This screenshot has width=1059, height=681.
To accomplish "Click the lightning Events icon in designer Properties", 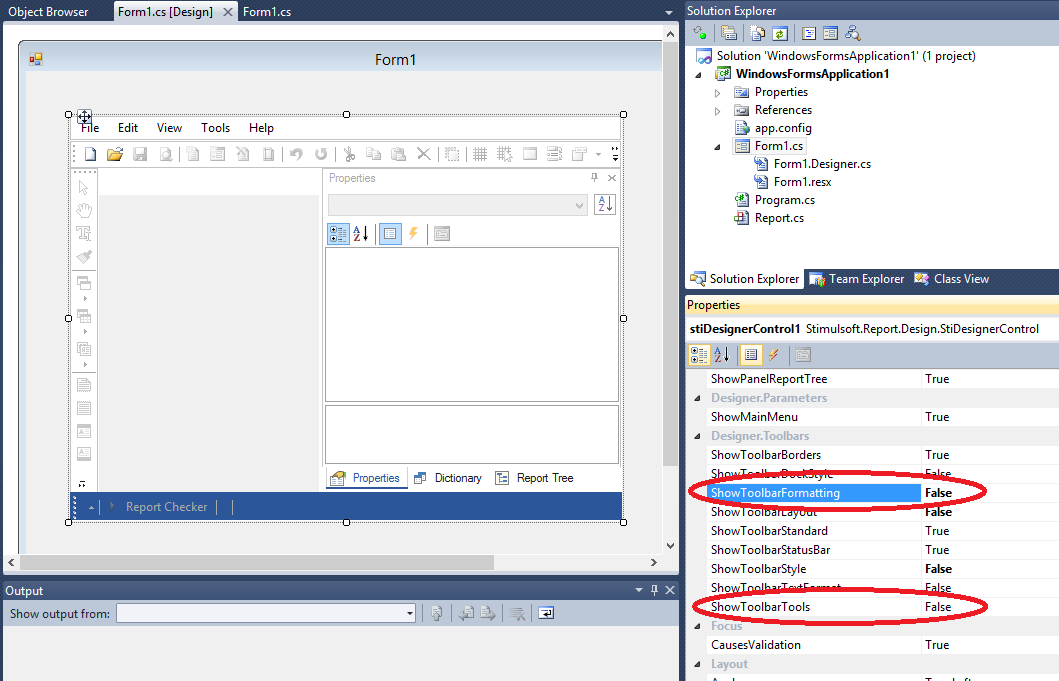I will [413, 234].
